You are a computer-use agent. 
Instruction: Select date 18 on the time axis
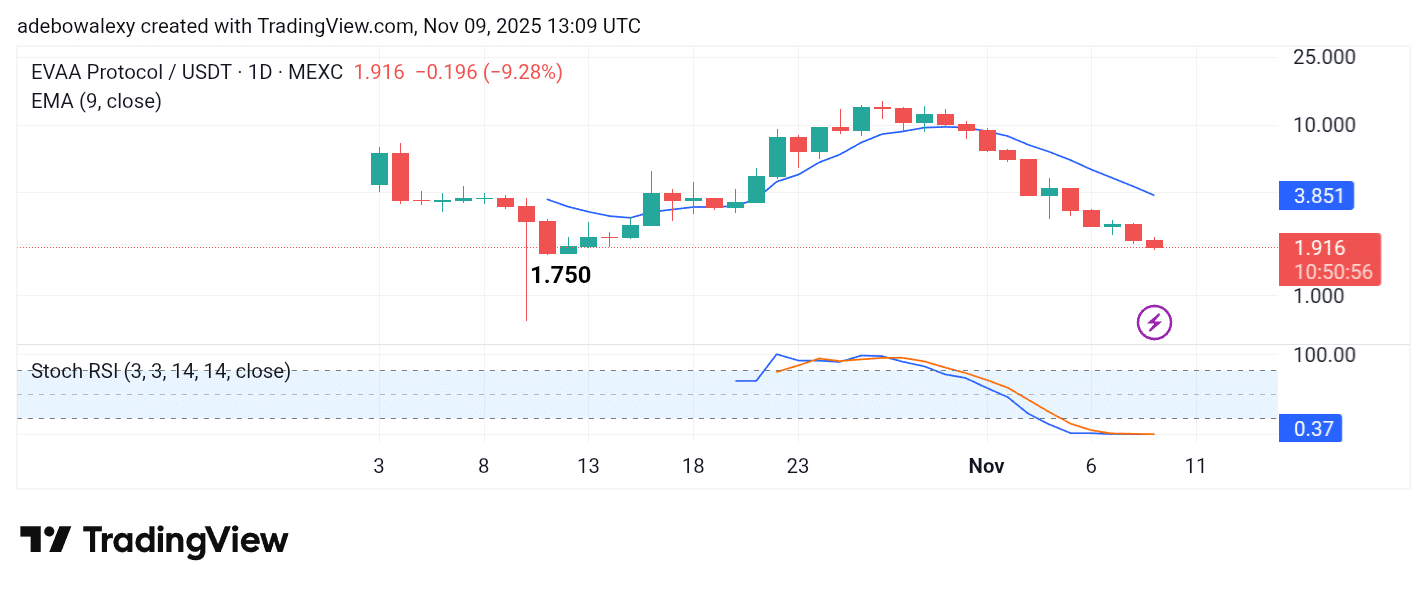(x=692, y=466)
